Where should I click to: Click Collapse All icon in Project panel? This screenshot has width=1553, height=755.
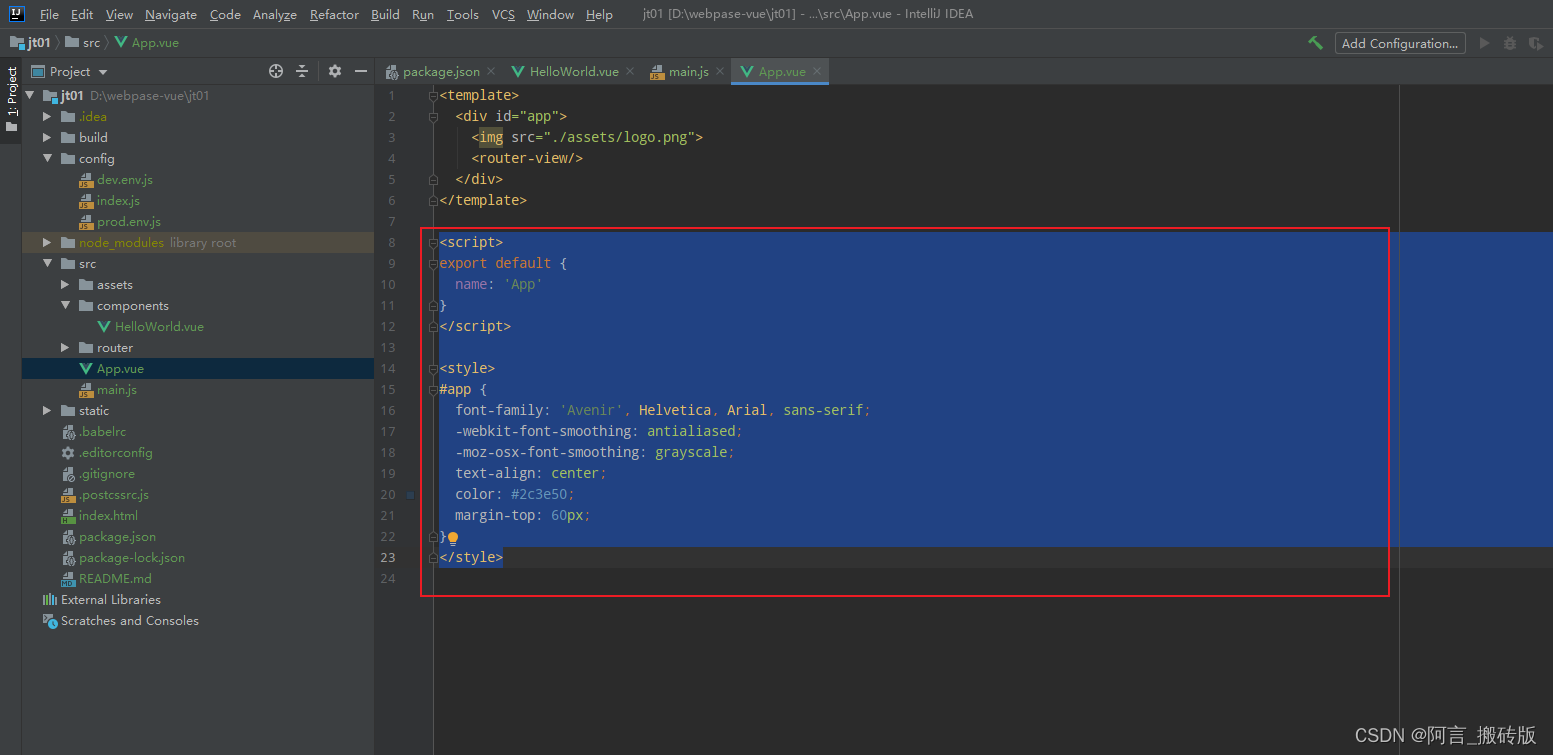tap(303, 71)
